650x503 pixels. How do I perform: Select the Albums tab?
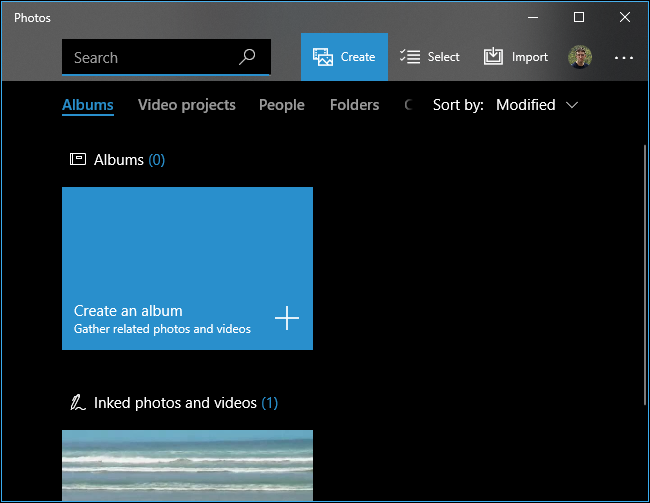tap(88, 105)
